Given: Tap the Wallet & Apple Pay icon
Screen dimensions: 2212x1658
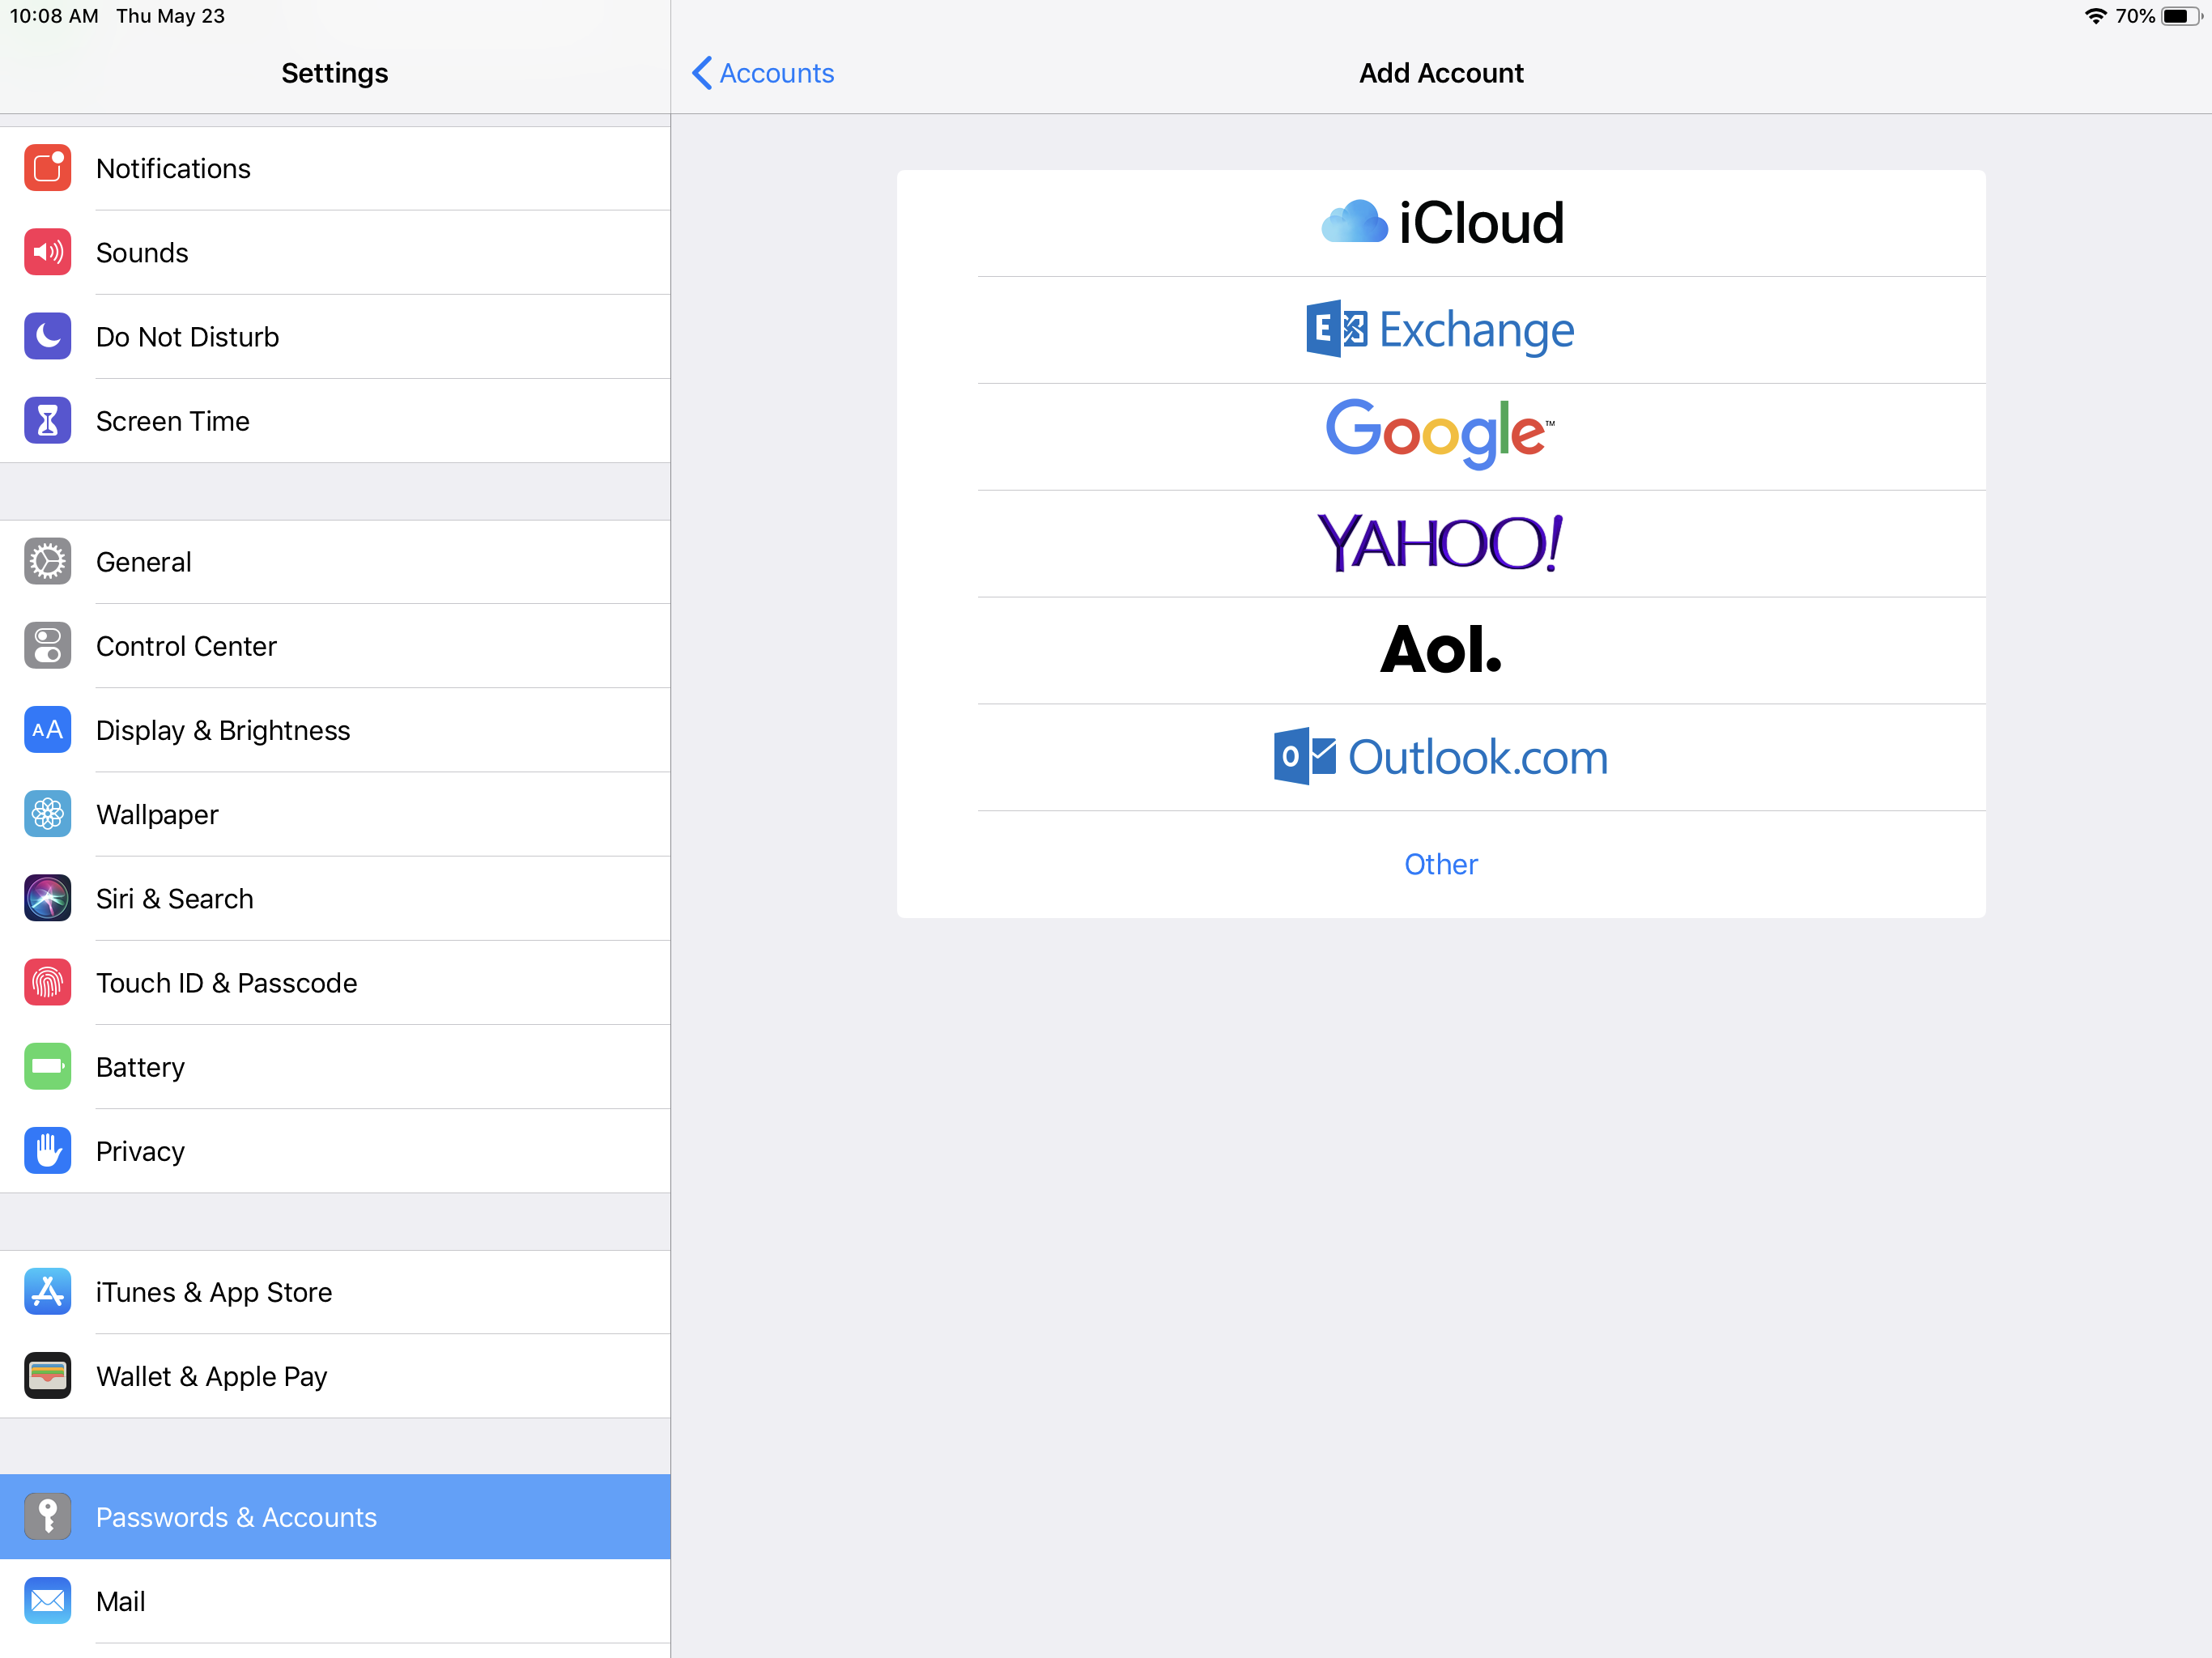Looking at the screenshot, I should pos(47,1375).
